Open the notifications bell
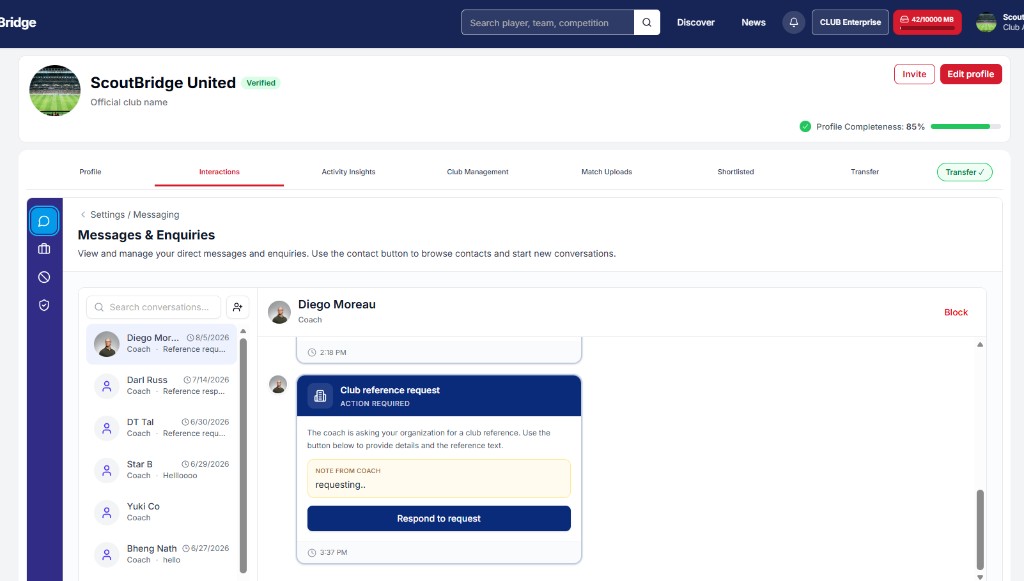Viewport: 1024px width, 581px height. 793,22
